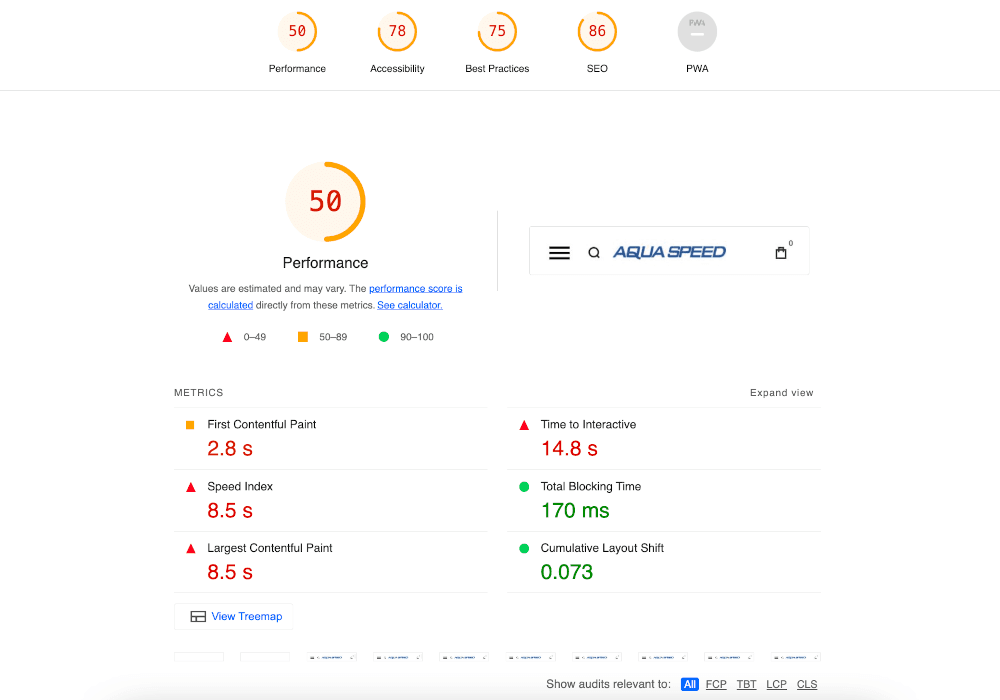Expand the First Contentful Paint metric

click(x=261, y=425)
